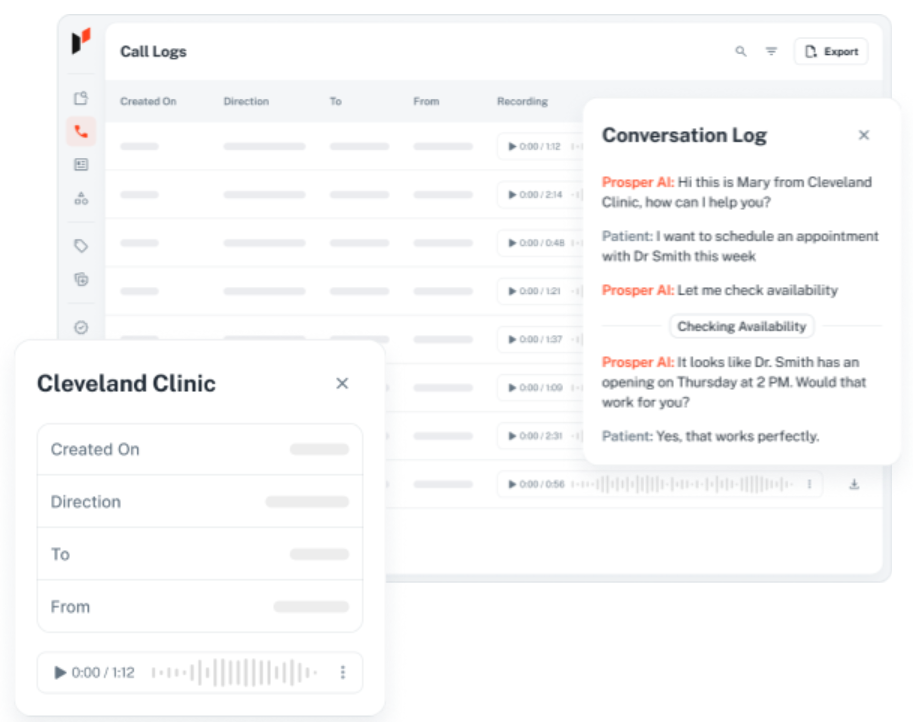The height and width of the screenshot is (722, 913).
Task: Click the To column header
Action: (335, 101)
